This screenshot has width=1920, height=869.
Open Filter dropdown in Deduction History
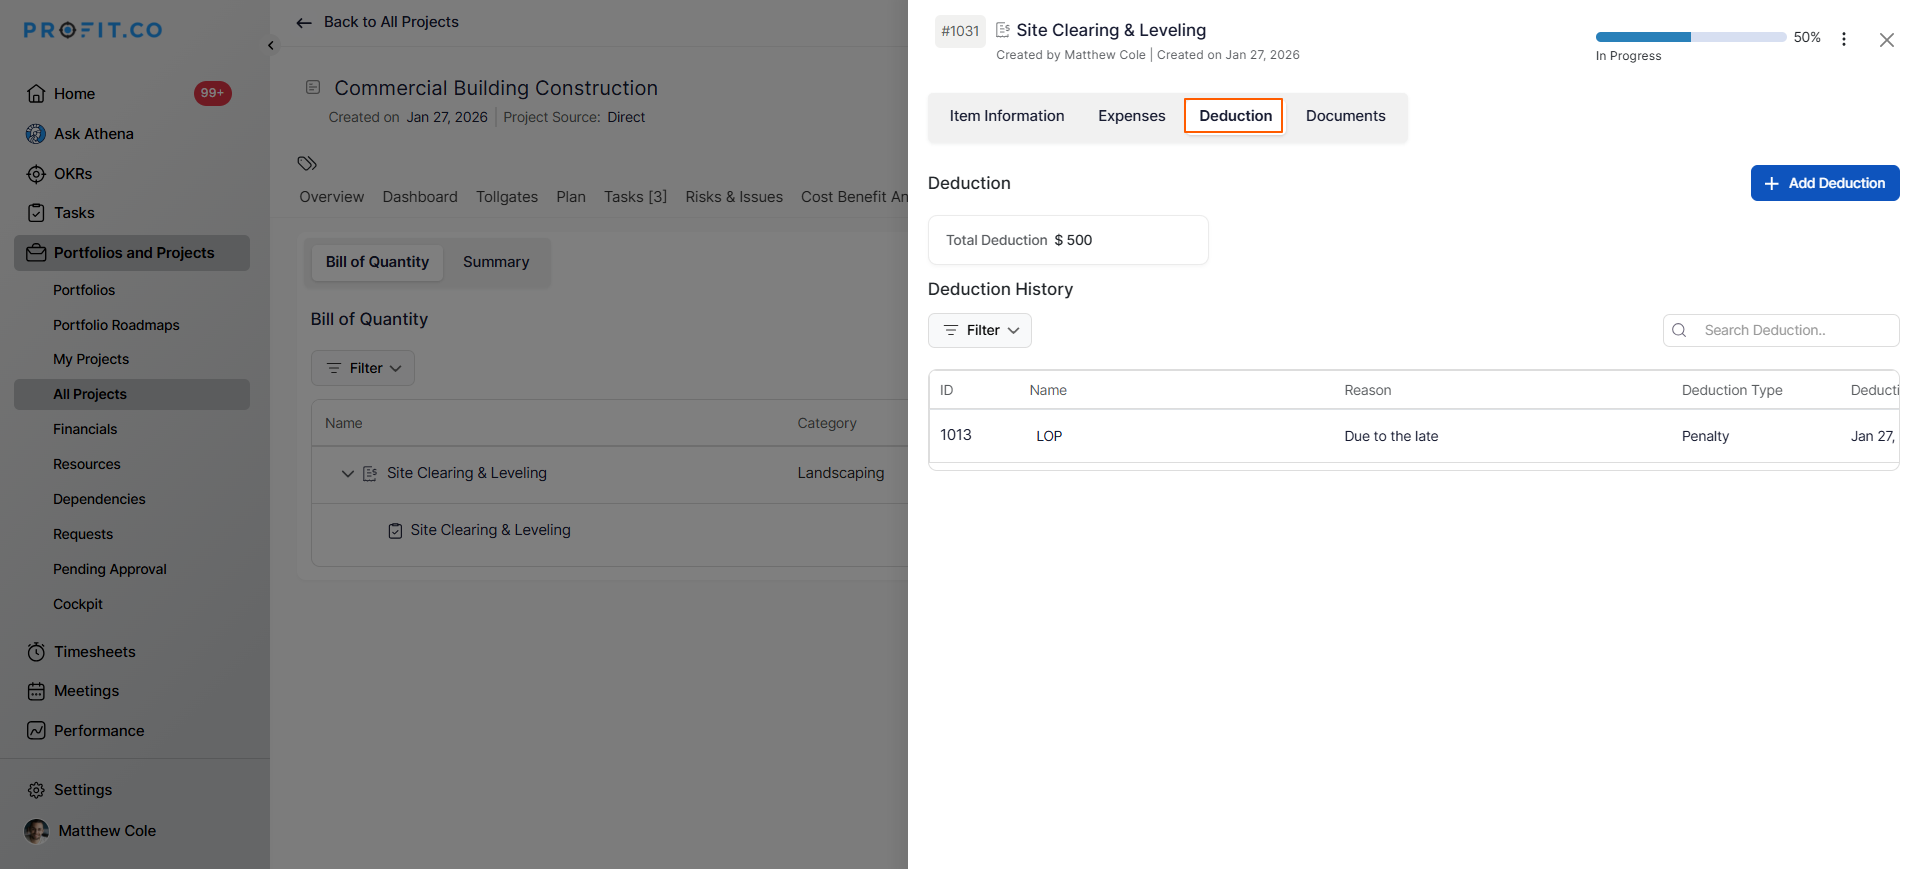tap(980, 330)
